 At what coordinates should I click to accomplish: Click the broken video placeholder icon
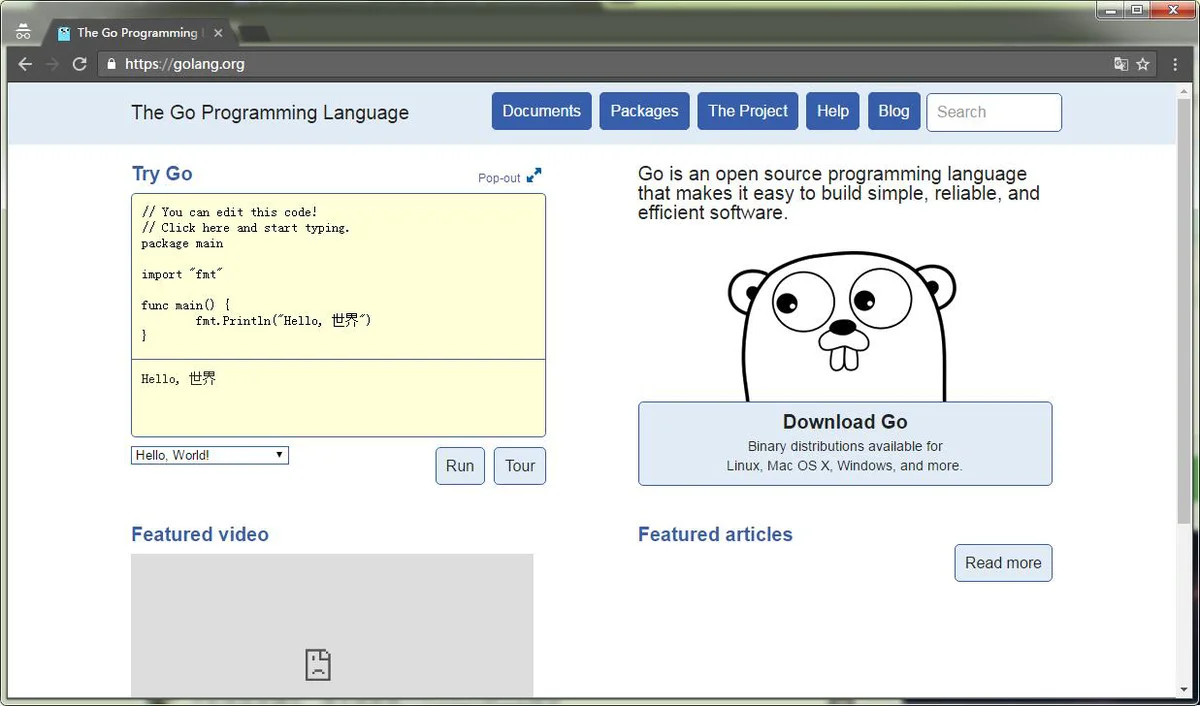coord(318,664)
